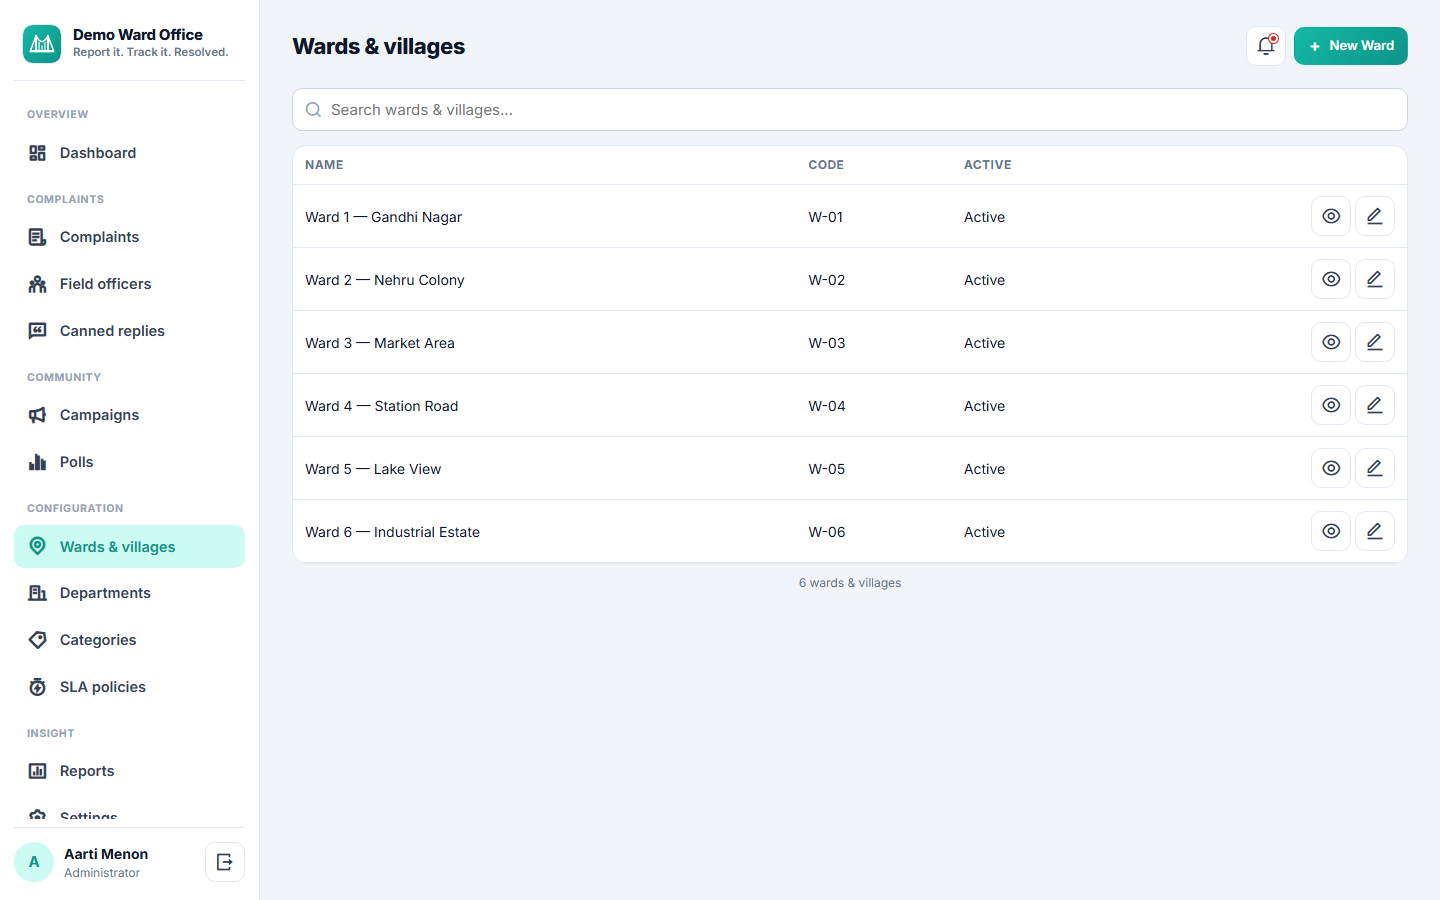View Ward 5 — Lake View details
This screenshot has width=1440, height=900.
tap(1331, 468)
